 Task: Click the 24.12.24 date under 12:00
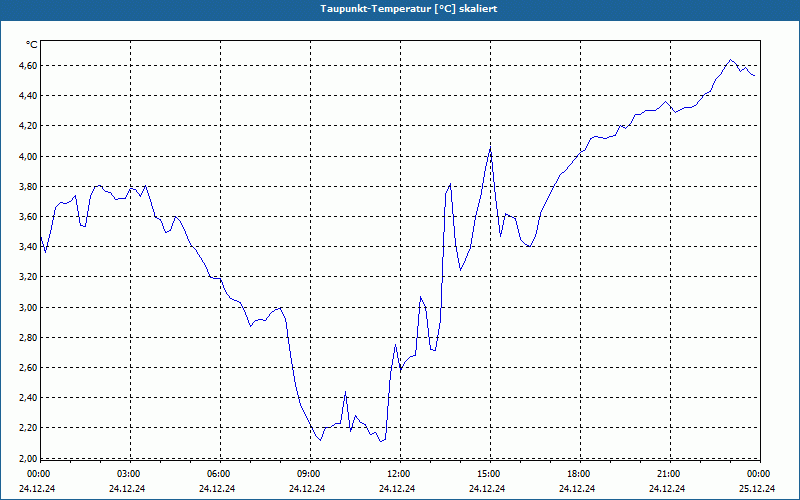[397, 489]
